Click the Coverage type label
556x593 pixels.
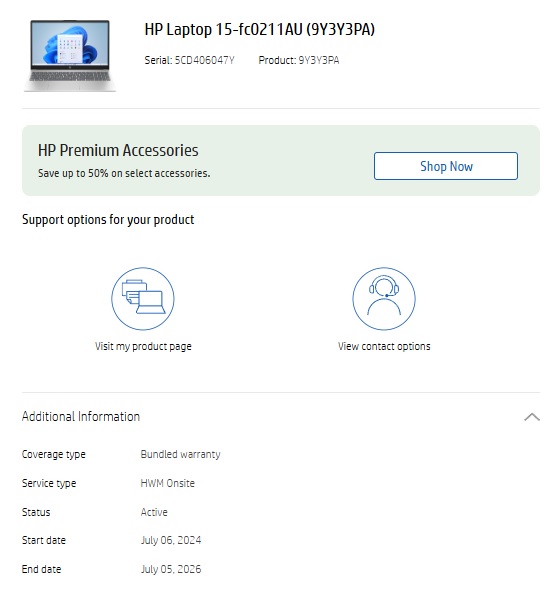54,454
